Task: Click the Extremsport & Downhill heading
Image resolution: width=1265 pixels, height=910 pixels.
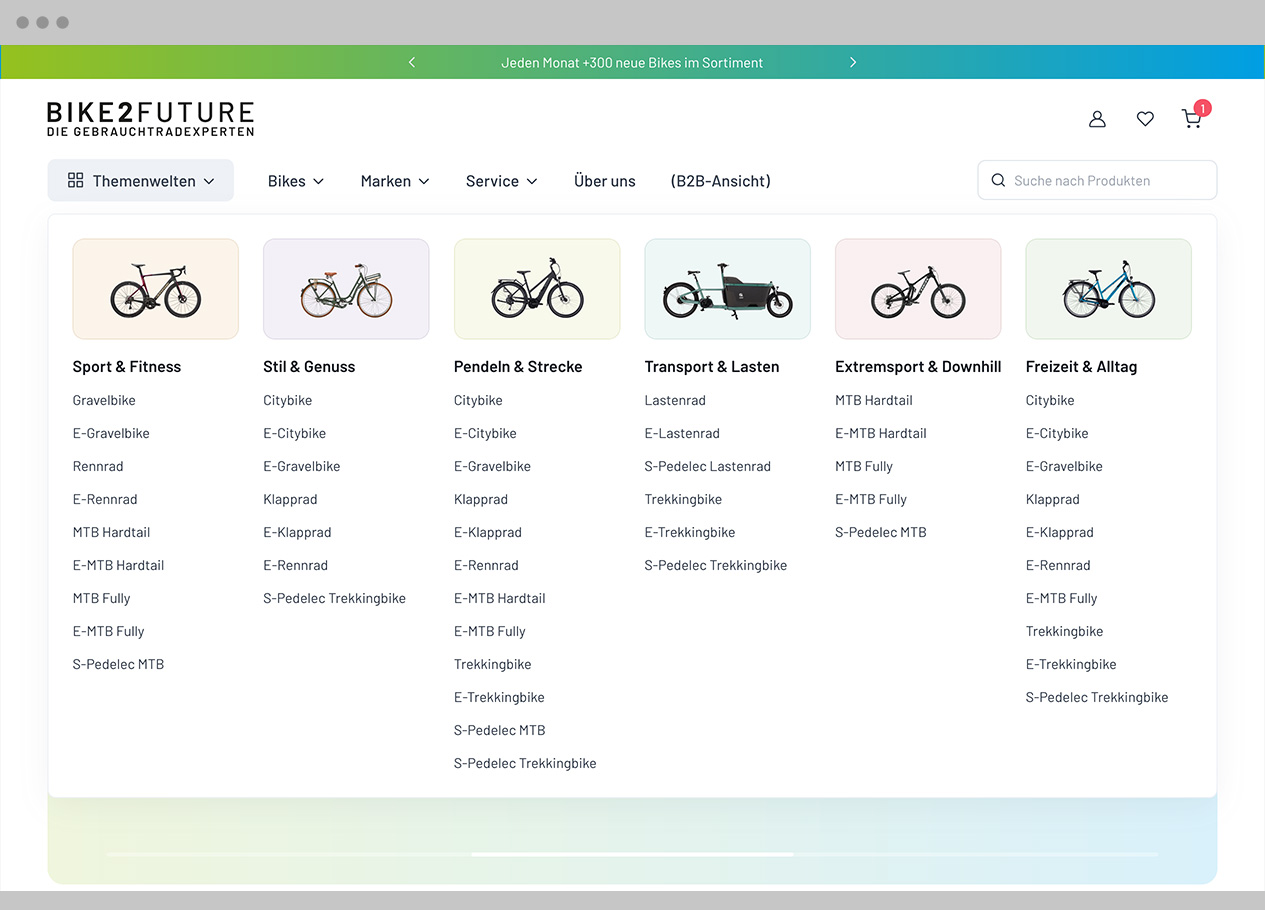Action: point(917,367)
